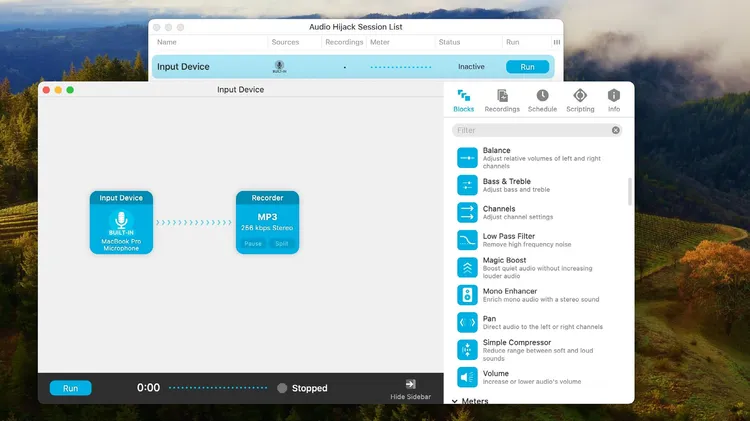Image resolution: width=750 pixels, height=421 pixels.
Task: Click into the Filter search field
Action: coord(537,130)
